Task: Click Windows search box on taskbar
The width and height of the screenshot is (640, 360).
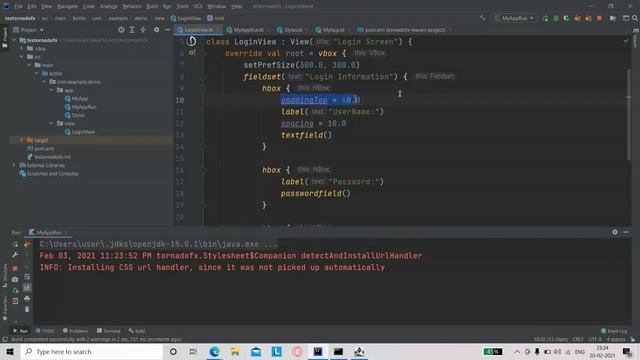Action: click(x=92, y=351)
